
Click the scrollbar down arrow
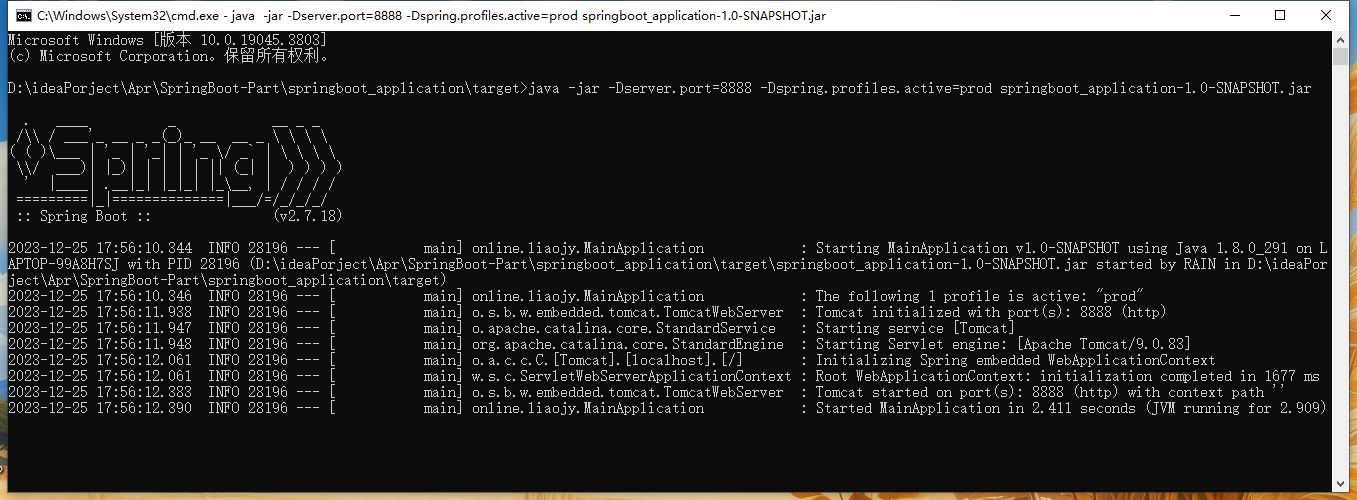click(x=1340, y=483)
